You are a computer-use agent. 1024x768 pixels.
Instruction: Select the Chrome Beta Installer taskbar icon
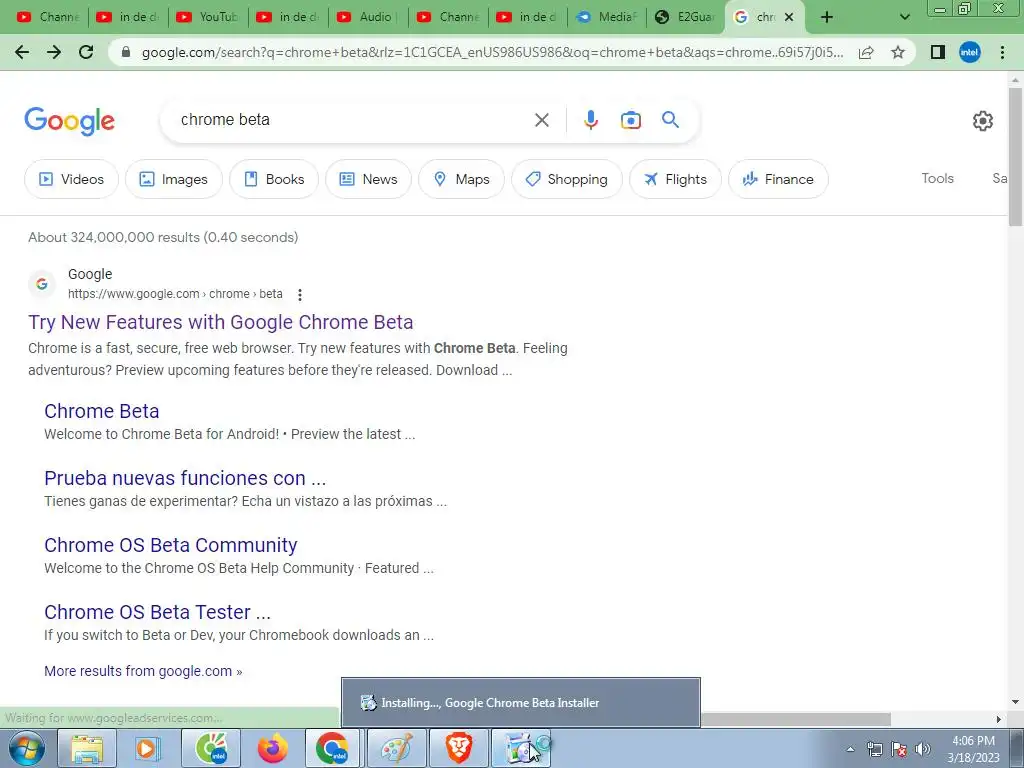point(521,748)
